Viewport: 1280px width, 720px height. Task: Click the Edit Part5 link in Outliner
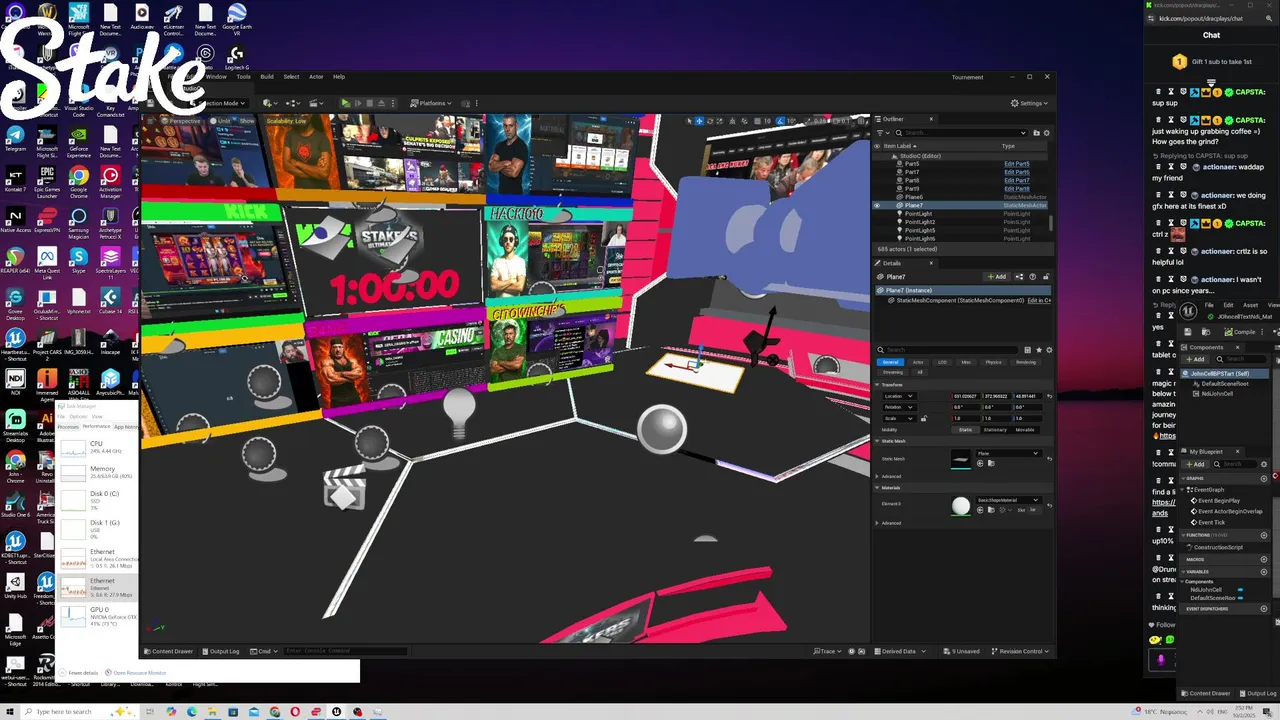point(1017,164)
